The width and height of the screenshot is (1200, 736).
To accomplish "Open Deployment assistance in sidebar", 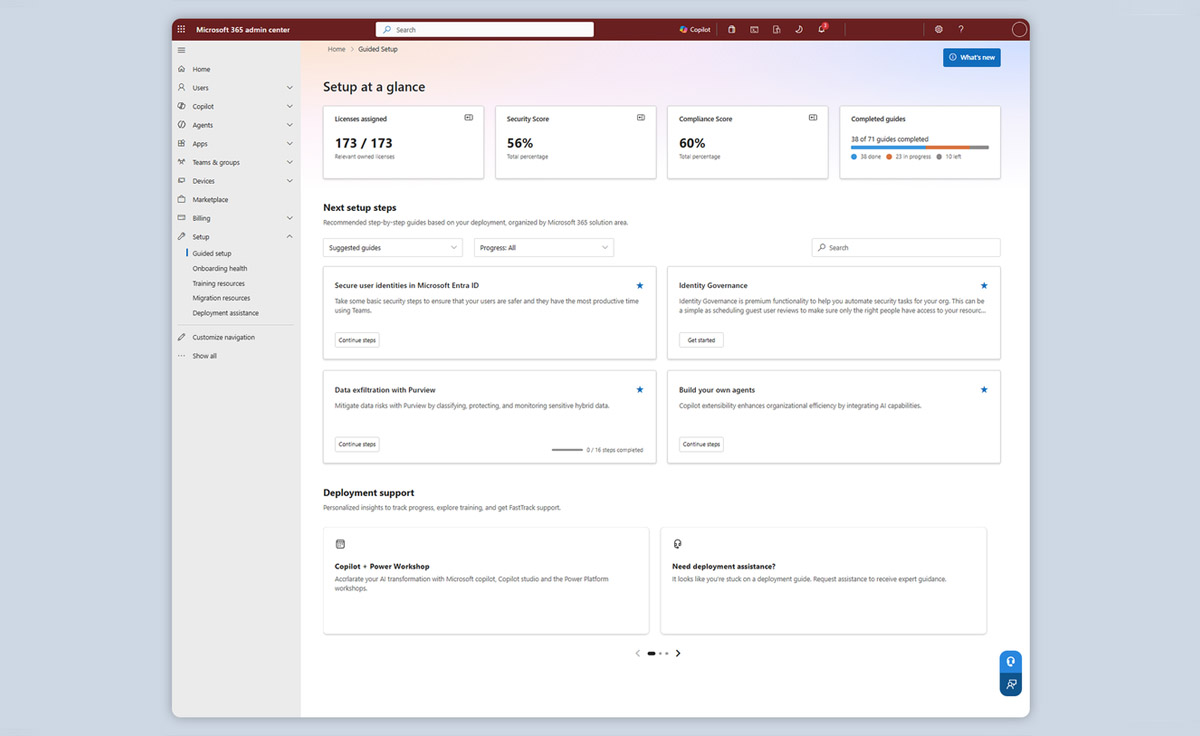I will tap(226, 313).
